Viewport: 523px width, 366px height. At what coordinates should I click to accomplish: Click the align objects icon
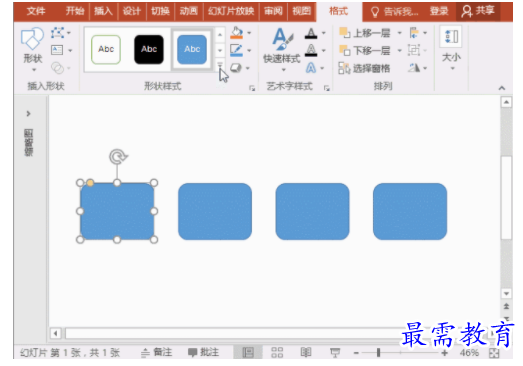[414, 33]
